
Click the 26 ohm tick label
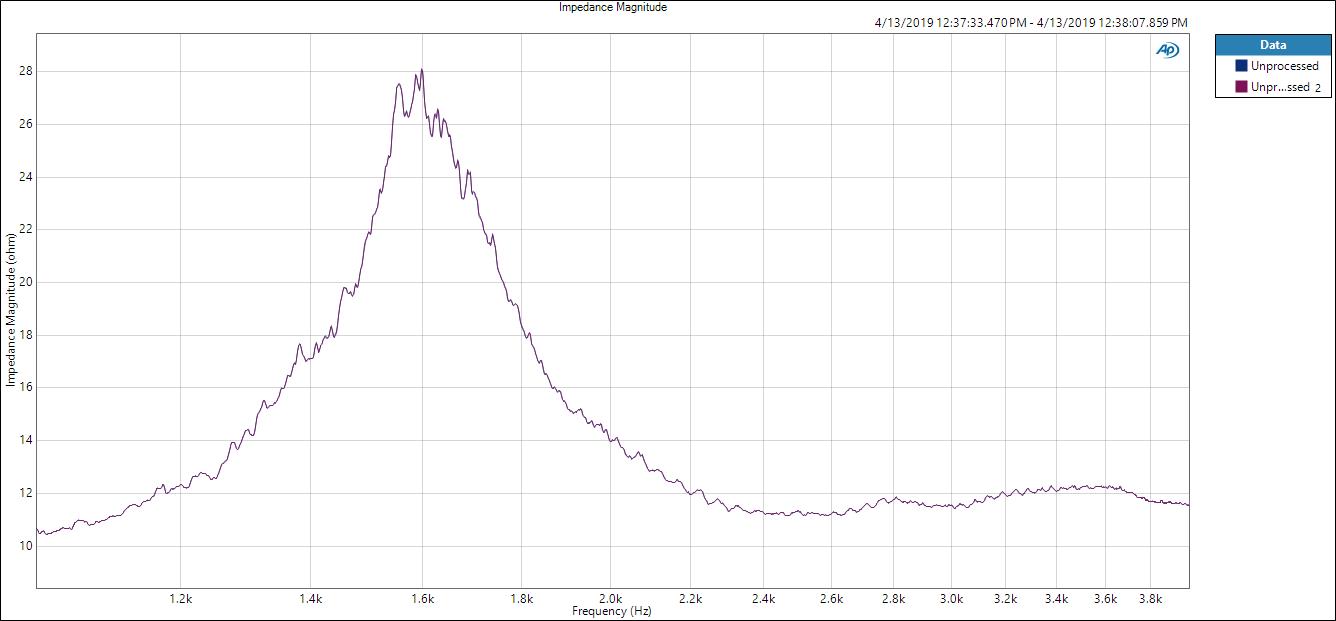tap(26, 124)
